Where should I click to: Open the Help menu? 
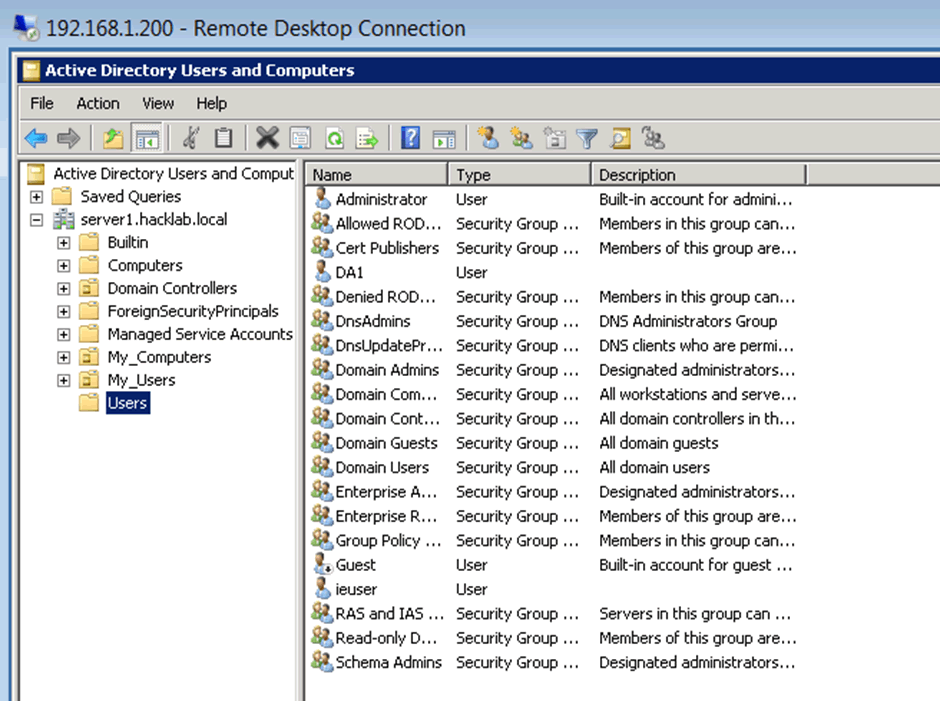pos(212,104)
